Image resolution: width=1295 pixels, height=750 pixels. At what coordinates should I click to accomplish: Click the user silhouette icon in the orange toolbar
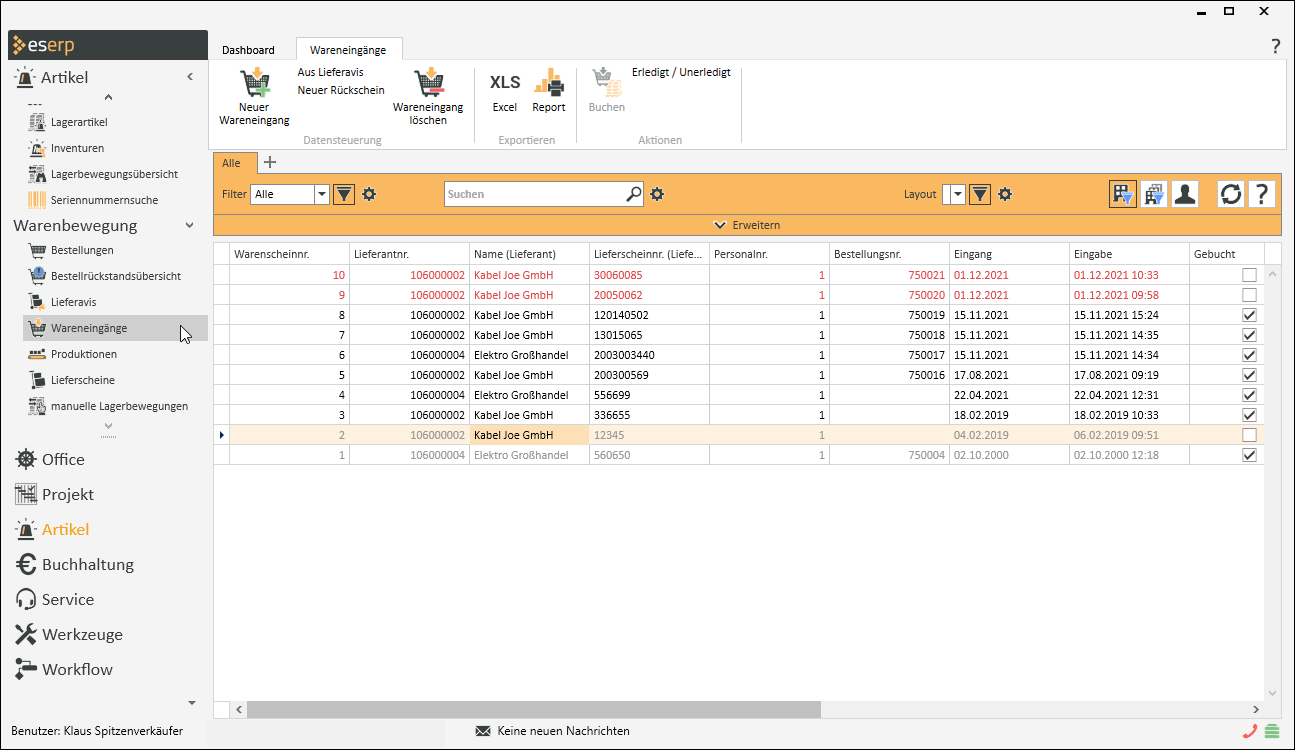1185,194
